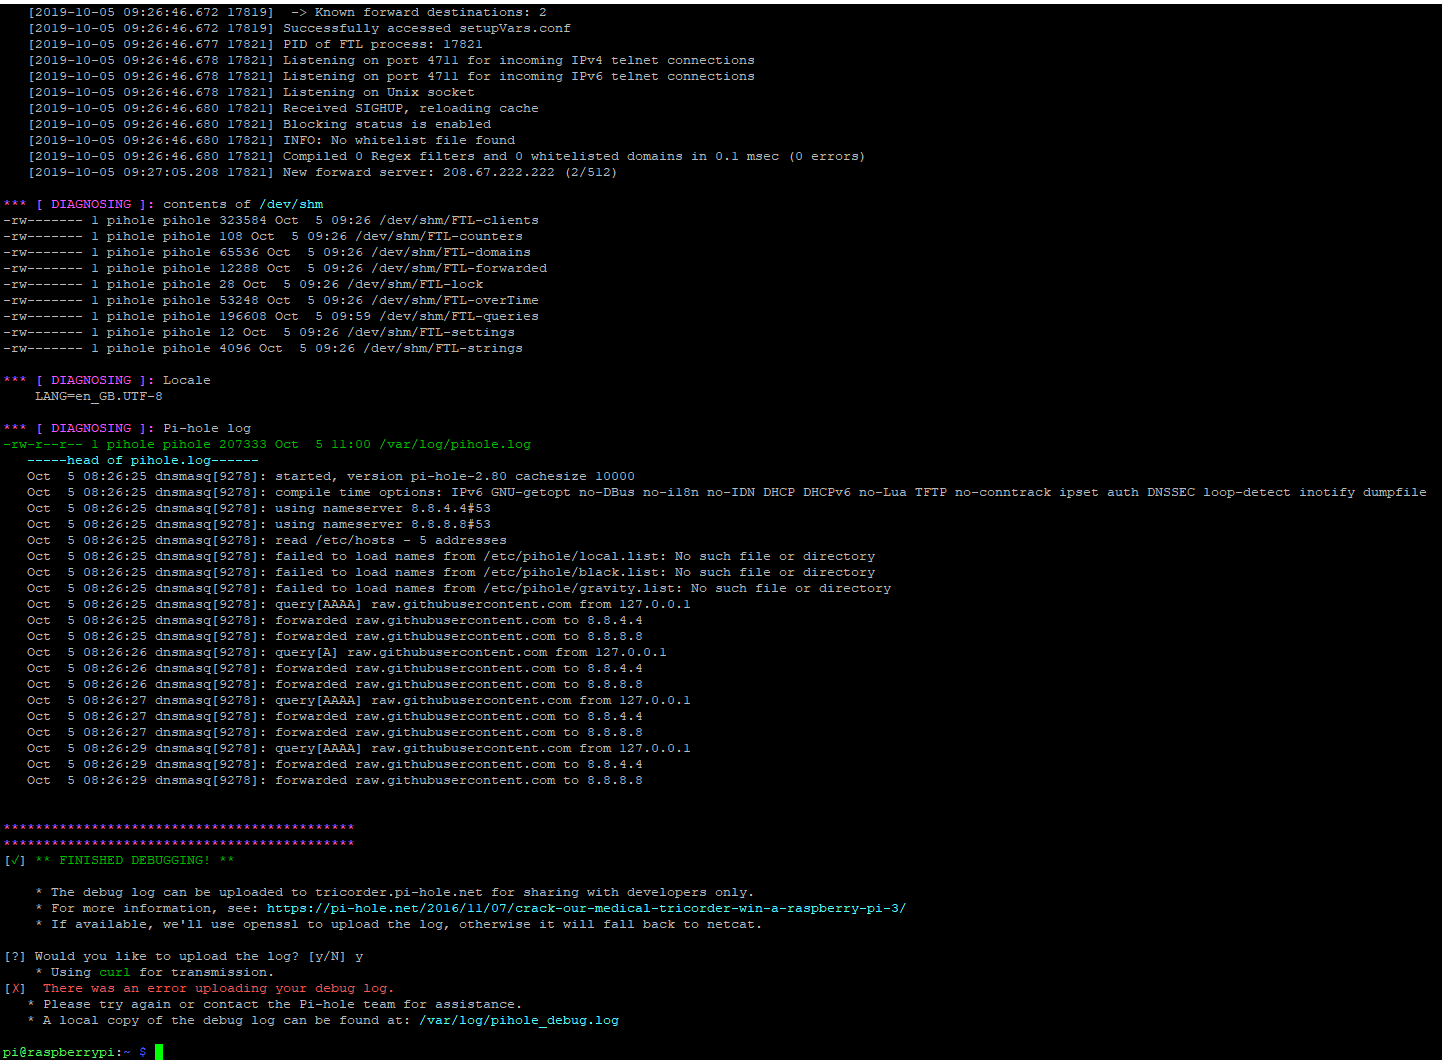
Task: Click the /etc/pihole/local.list failure line
Action: pos(451,556)
